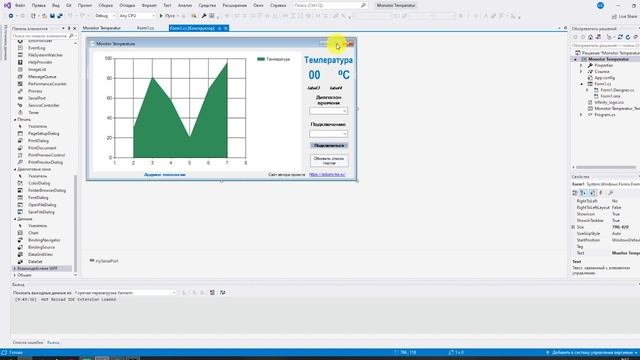Open the Any CPU platform dropdown
This screenshot has height=360, width=640.
coord(137,16)
